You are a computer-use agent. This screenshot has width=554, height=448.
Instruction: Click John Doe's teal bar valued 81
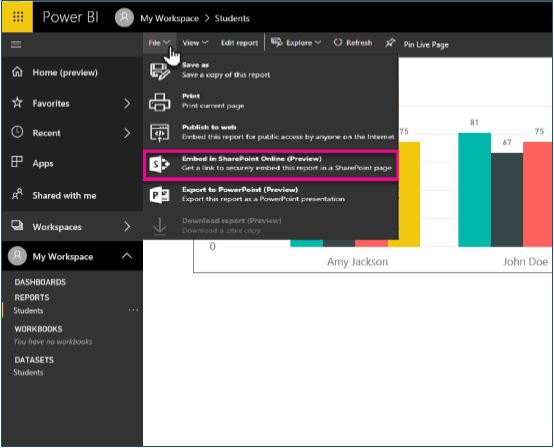click(x=475, y=190)
